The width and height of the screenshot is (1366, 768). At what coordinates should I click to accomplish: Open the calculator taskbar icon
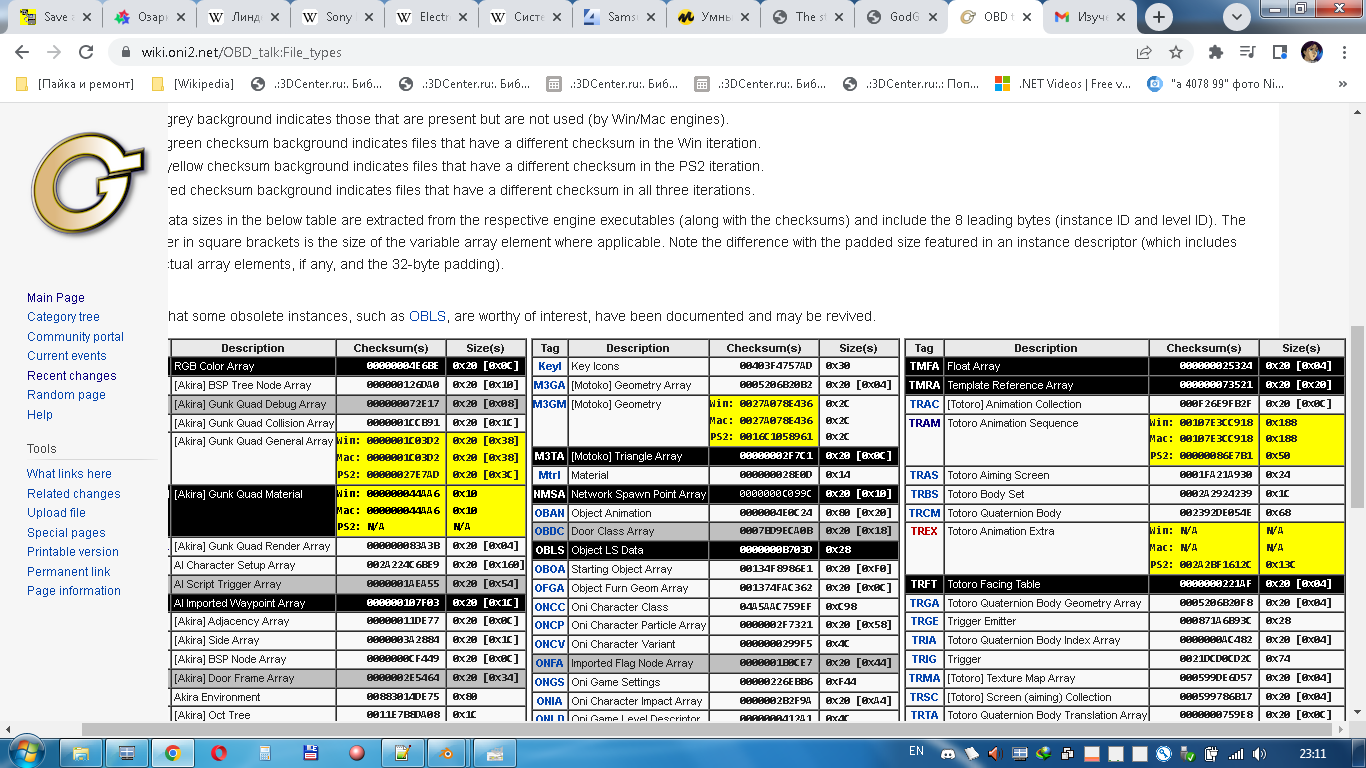point(264,753)
